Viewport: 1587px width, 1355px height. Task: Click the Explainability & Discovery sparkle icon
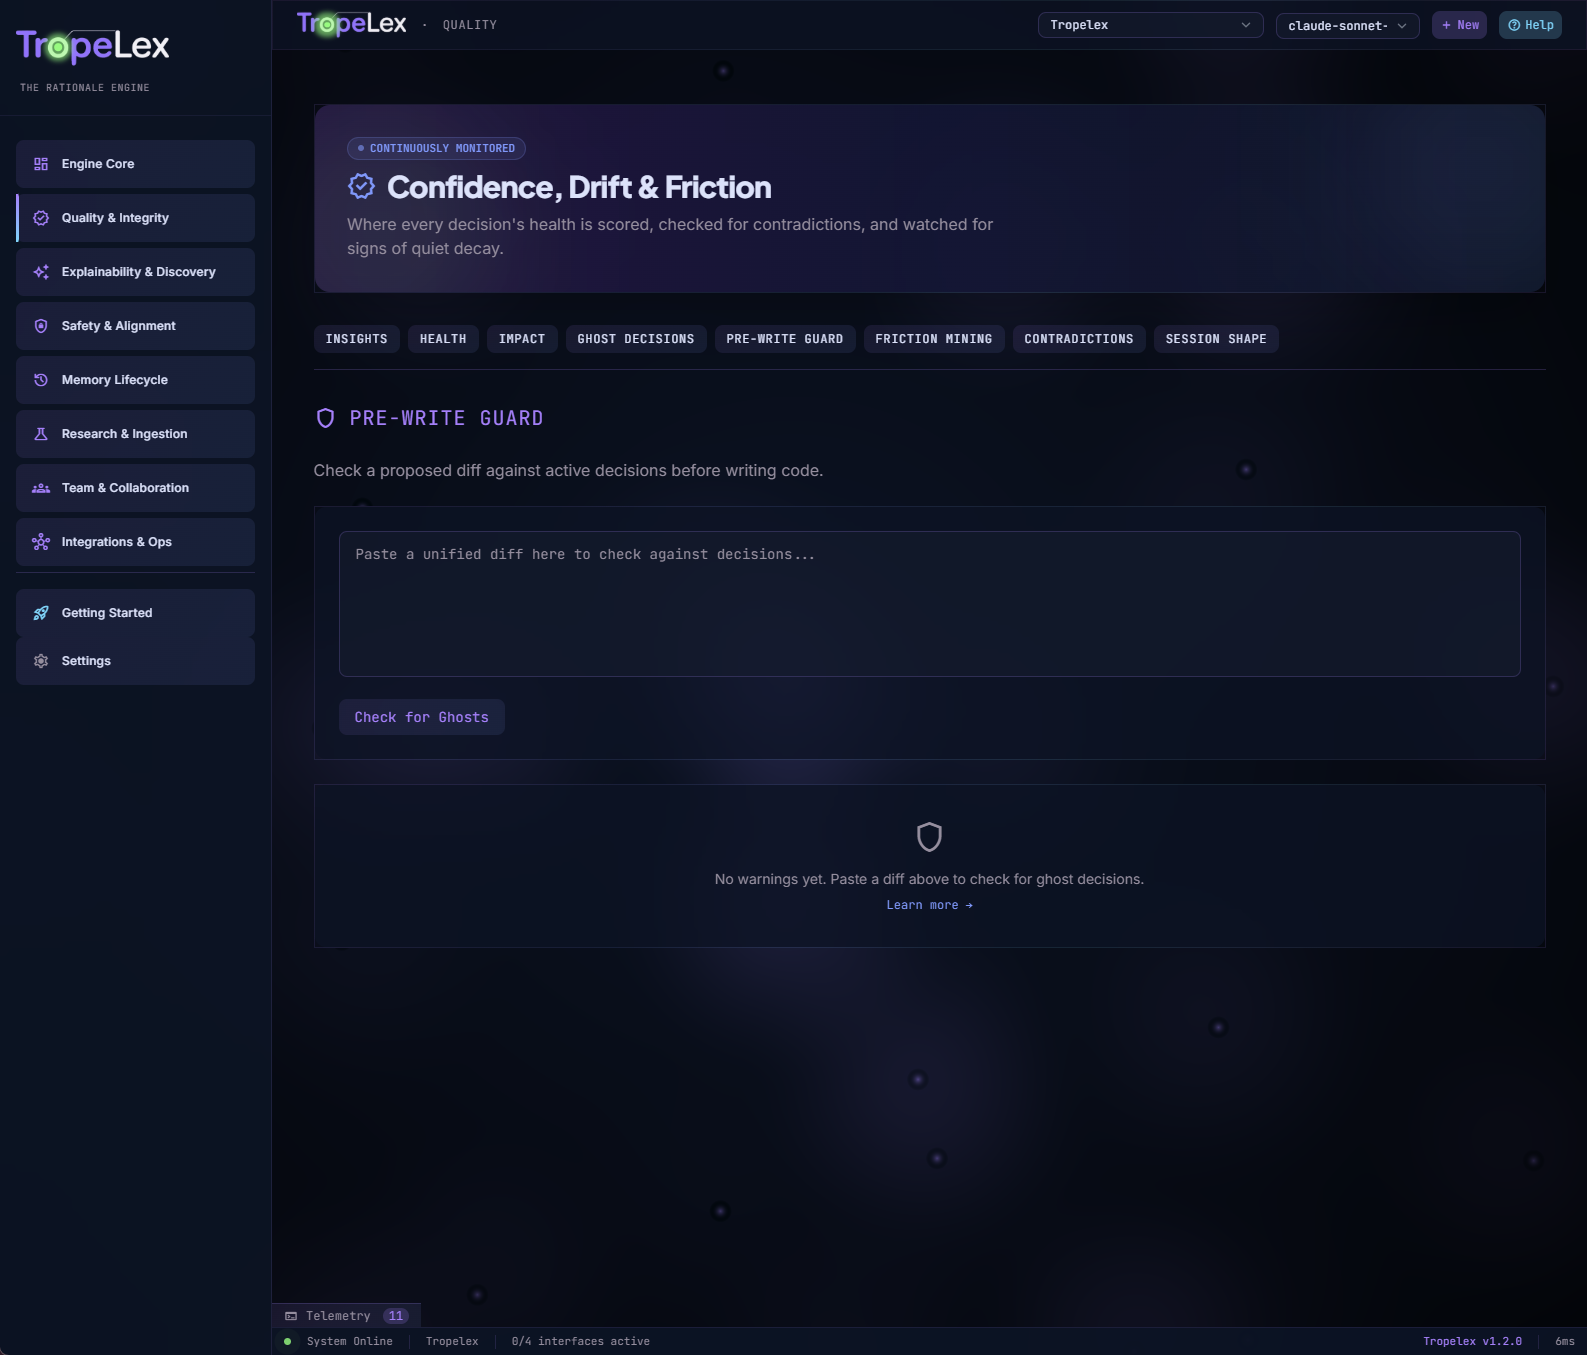[41, 272]
